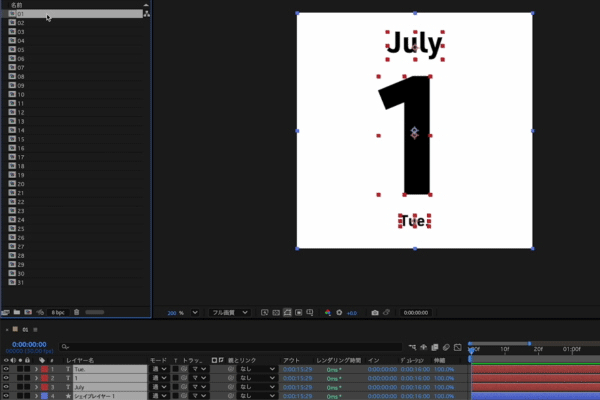Toggle mask and shape path visibility icon
Image resolution: width=600 pixels, height=400 pixels.
pyautogui.click(x=287, y=313)
